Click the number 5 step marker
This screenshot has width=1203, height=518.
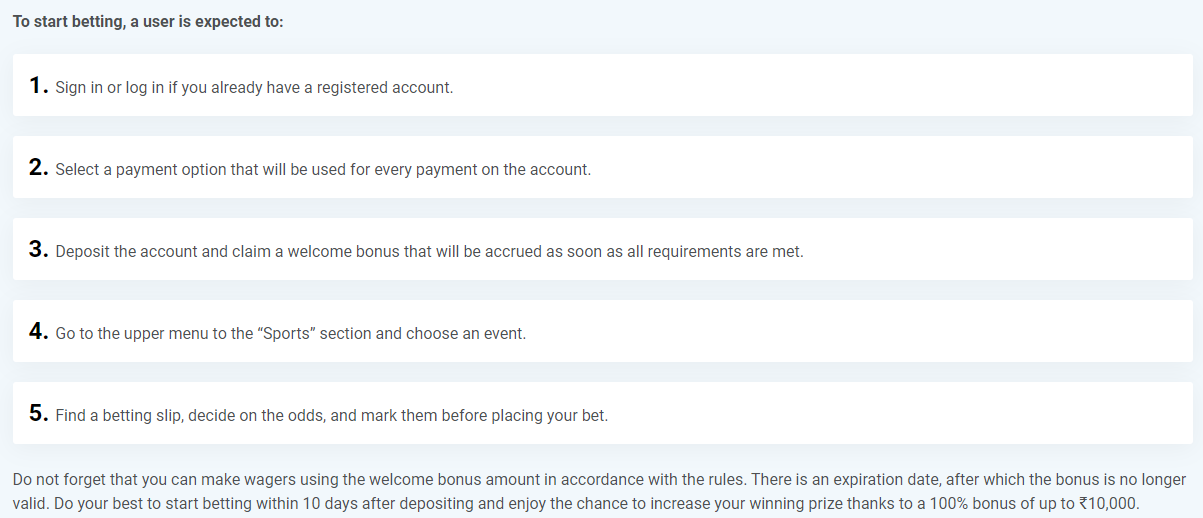(x=39, y=414)
